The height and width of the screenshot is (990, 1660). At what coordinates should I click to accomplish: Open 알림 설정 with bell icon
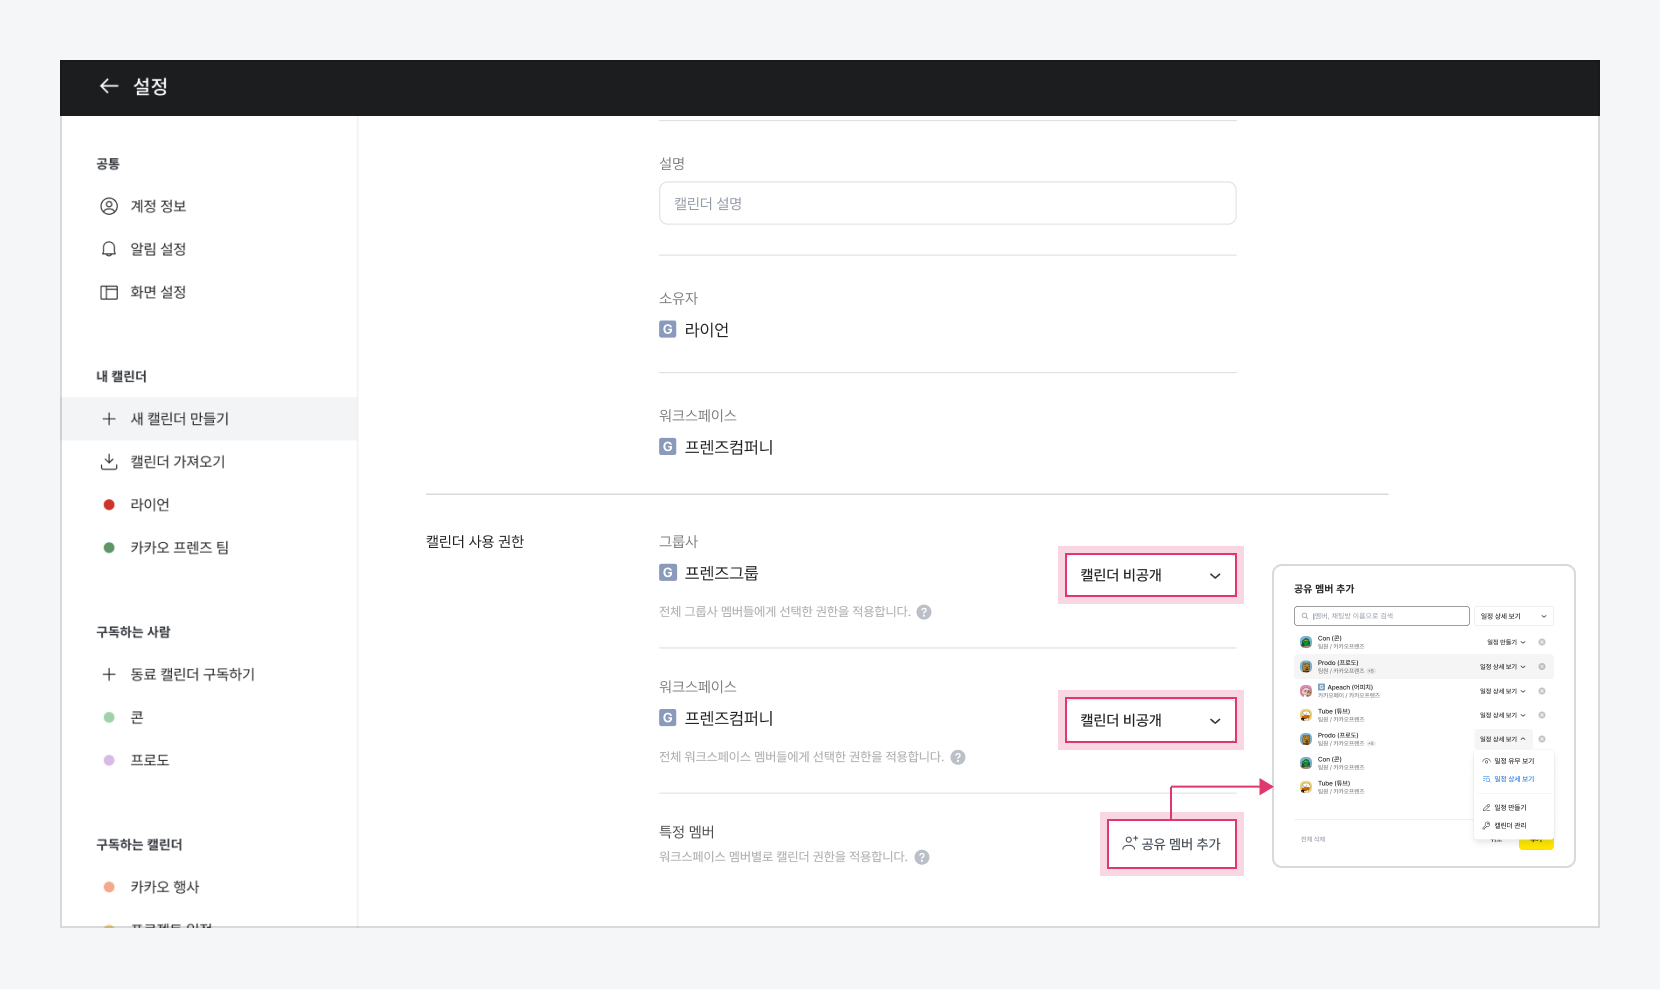pyautogui.click(x=158, y=249)
